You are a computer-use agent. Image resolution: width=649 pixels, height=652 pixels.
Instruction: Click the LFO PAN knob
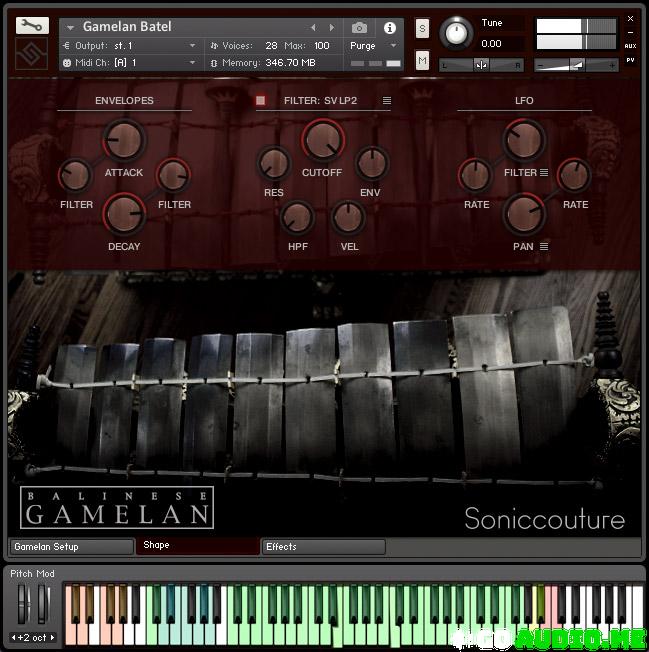(x=524, y=214)
